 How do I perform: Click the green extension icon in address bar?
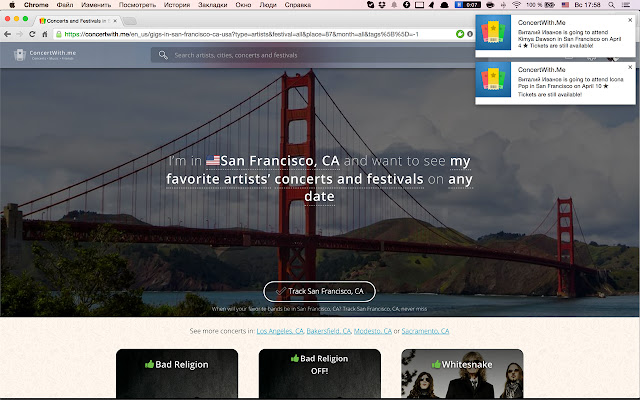pos(460,34)
